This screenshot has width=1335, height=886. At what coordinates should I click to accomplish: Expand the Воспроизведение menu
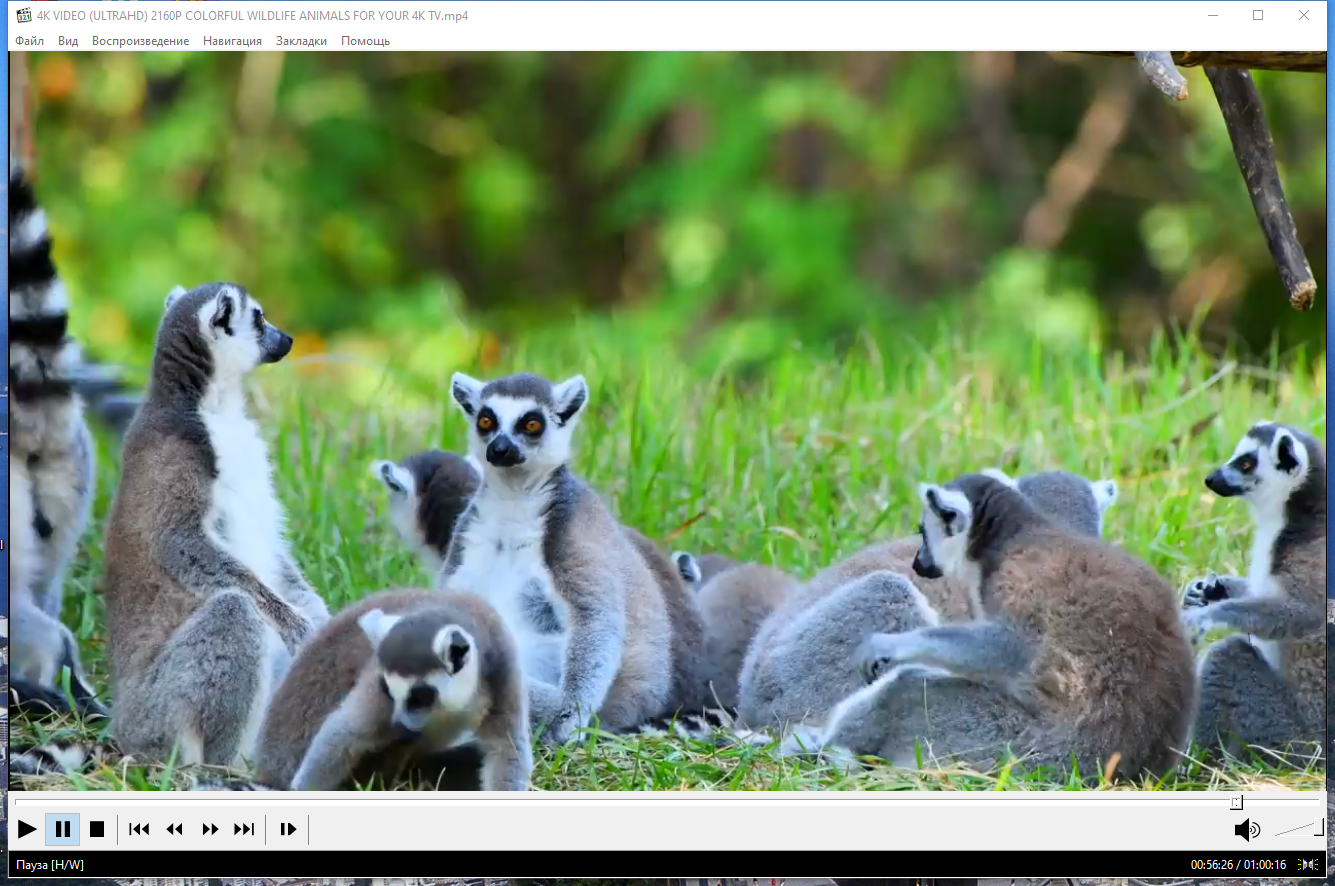140,41
